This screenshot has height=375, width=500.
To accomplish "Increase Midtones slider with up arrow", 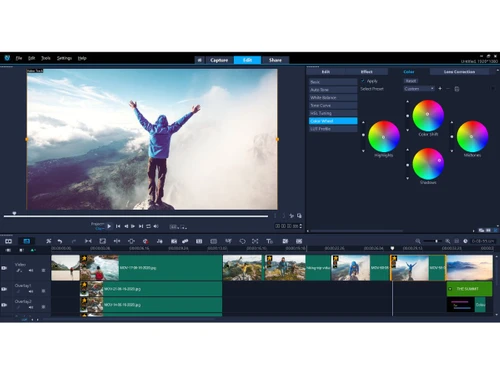I will tap(452, 123).
